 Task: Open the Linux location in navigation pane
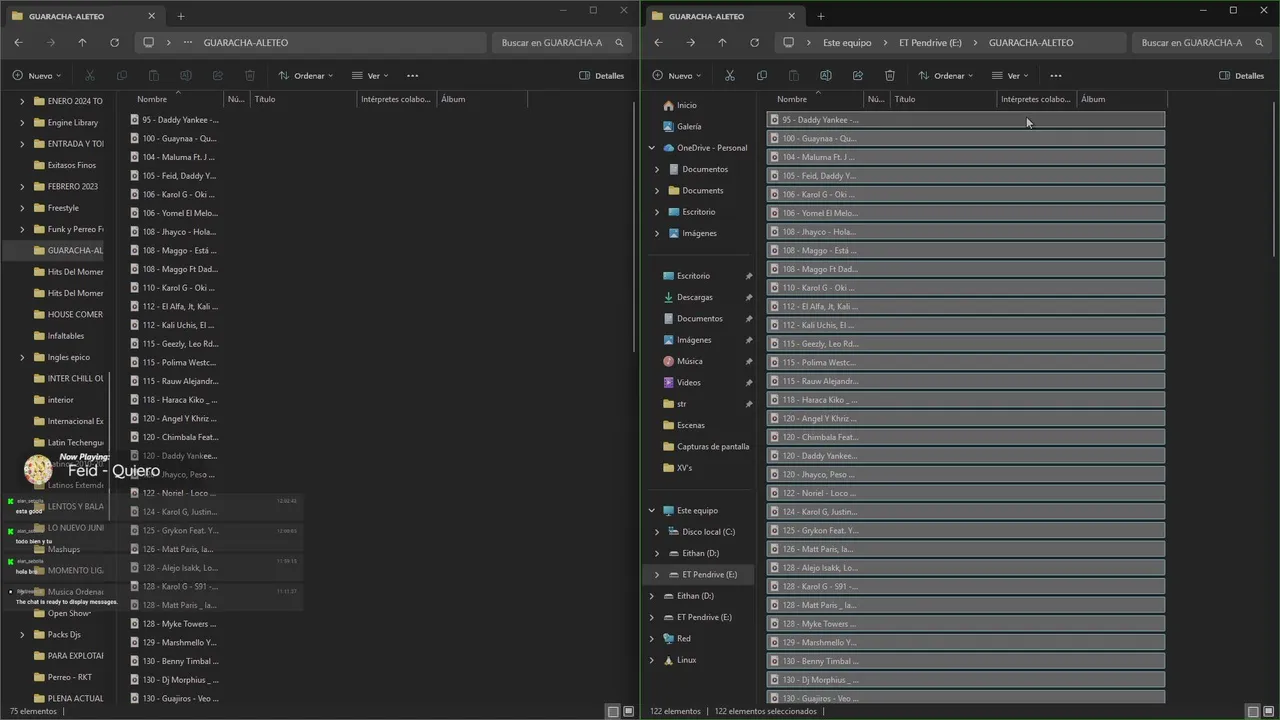click(686, 660)
